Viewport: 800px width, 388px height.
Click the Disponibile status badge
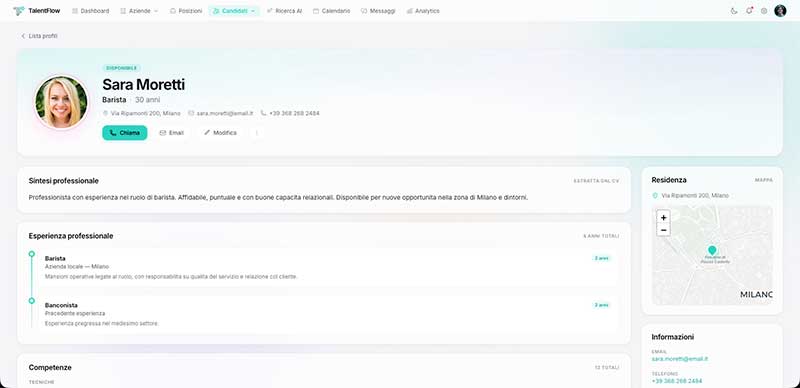121,68
